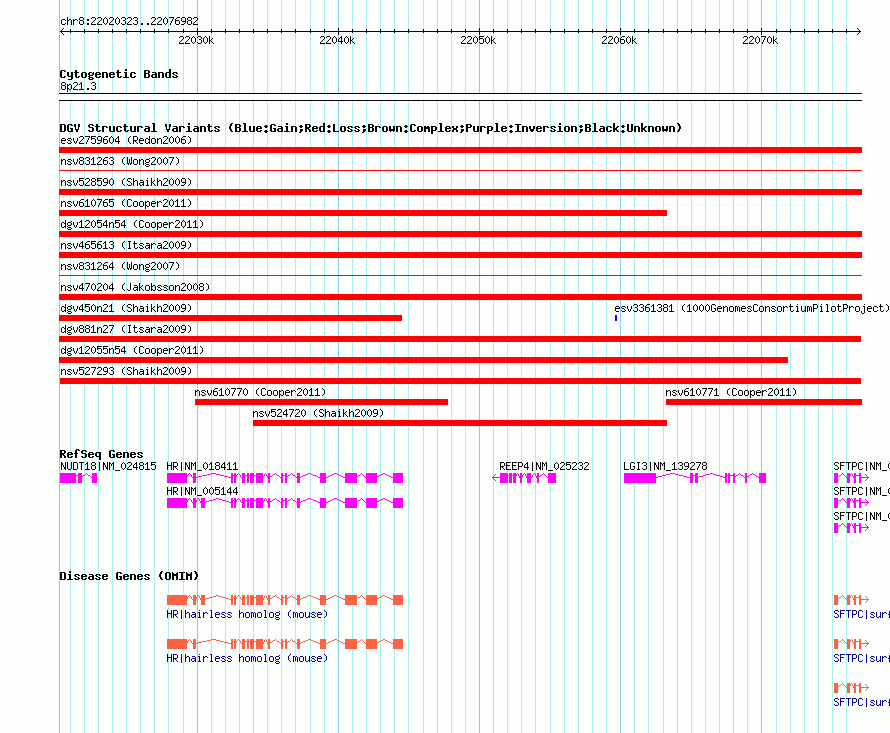This screenshot has width=890, height=733.
Task: Click the 22070k ruler position
Action: point(760,40)
